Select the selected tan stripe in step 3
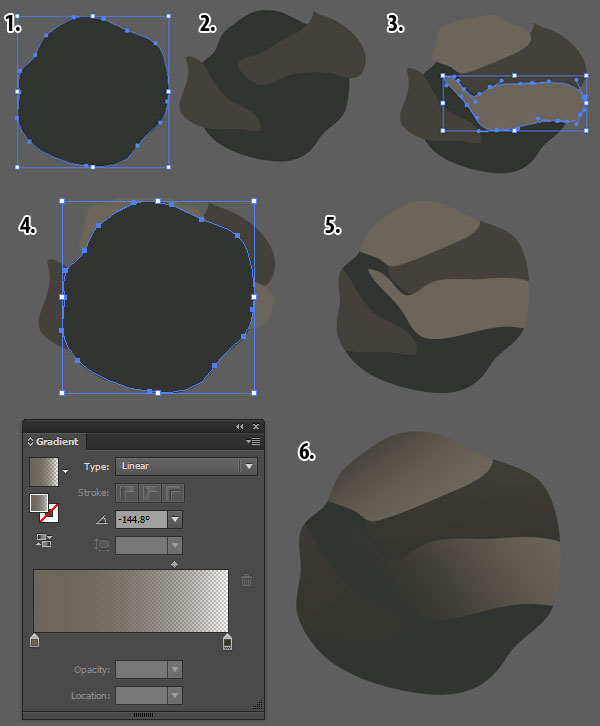 point(528,104)
